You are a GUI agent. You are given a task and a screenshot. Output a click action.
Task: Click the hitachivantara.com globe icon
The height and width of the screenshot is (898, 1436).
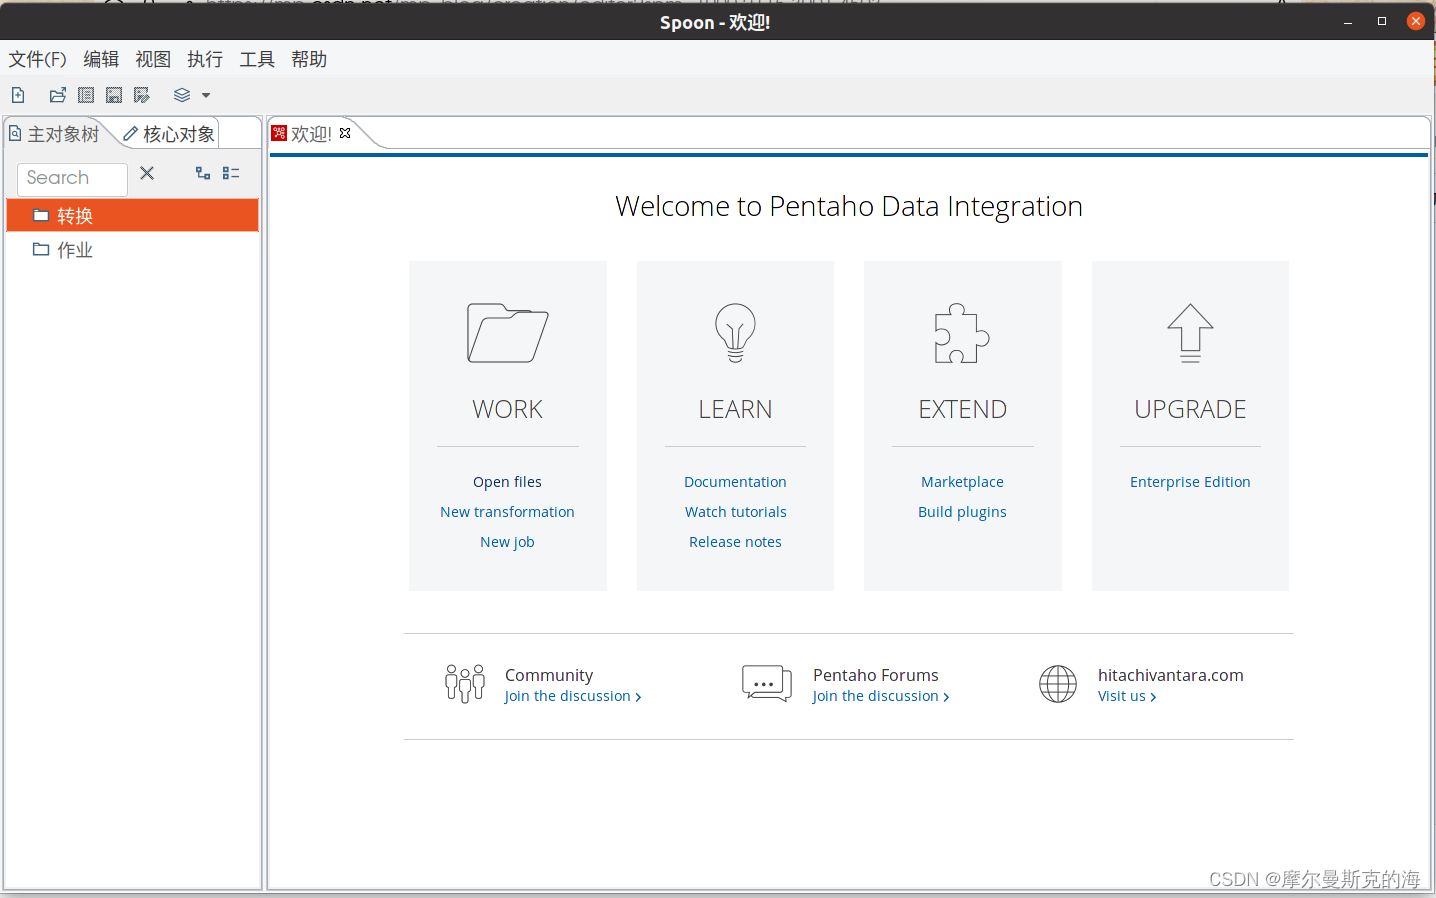(1058, 684)
